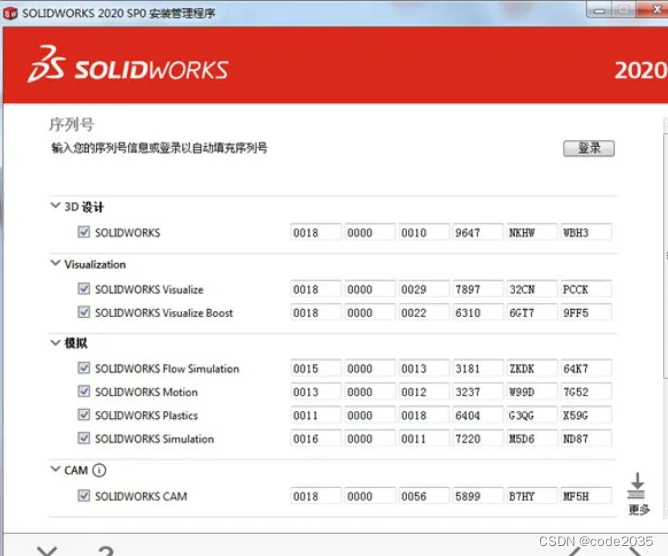Click the CAM info circle icon
Screen dimensions: 668x556
(99, 470)
